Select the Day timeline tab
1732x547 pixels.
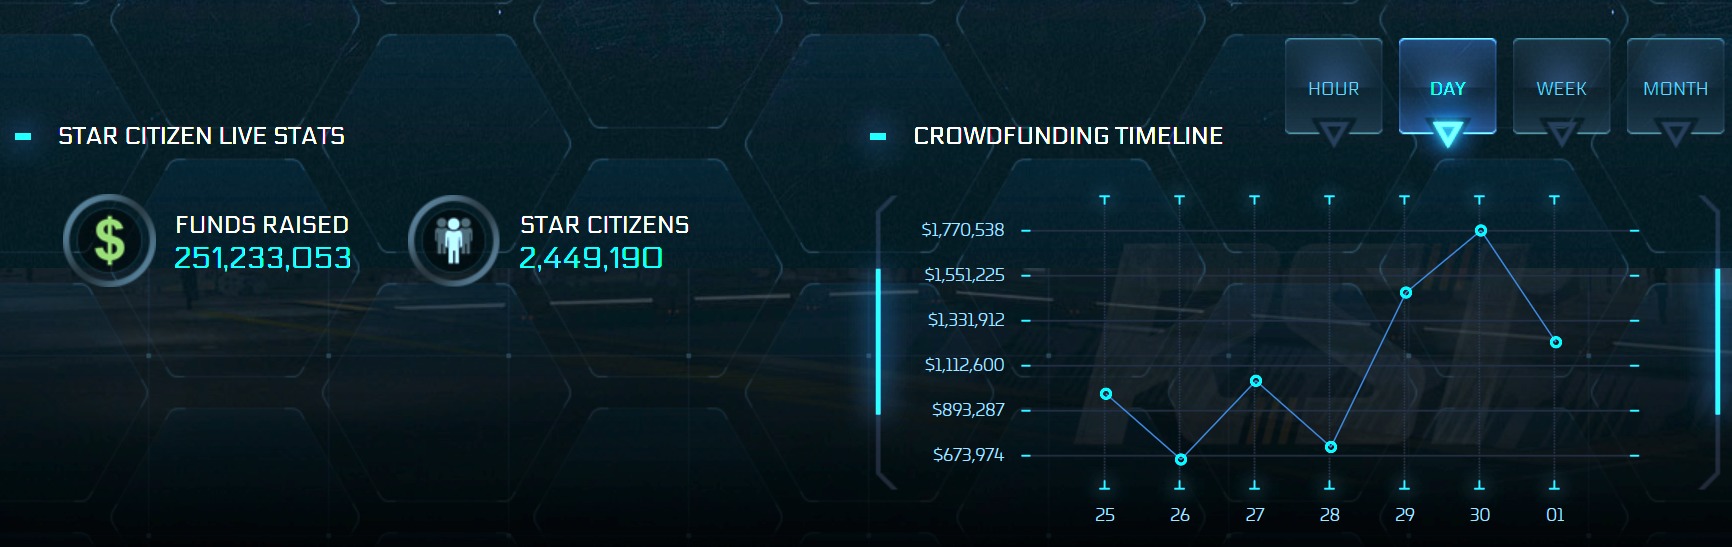(x=1447, y=89)
